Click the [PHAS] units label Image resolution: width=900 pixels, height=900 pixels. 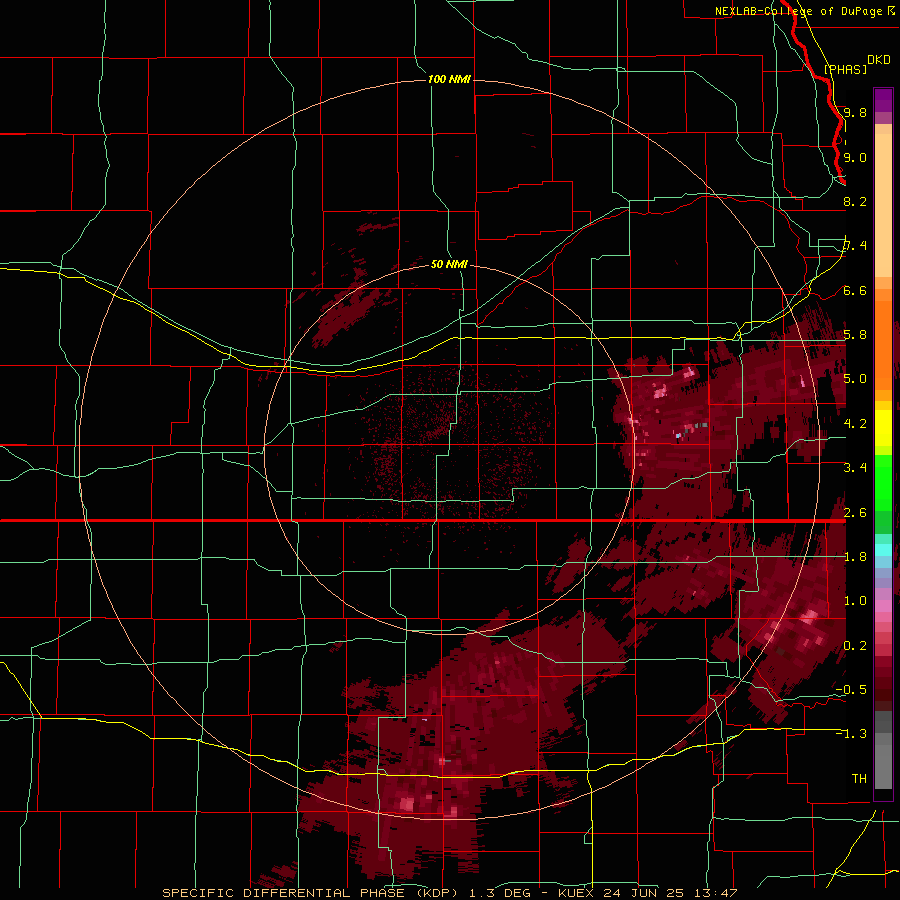click(x=845, y=69)
